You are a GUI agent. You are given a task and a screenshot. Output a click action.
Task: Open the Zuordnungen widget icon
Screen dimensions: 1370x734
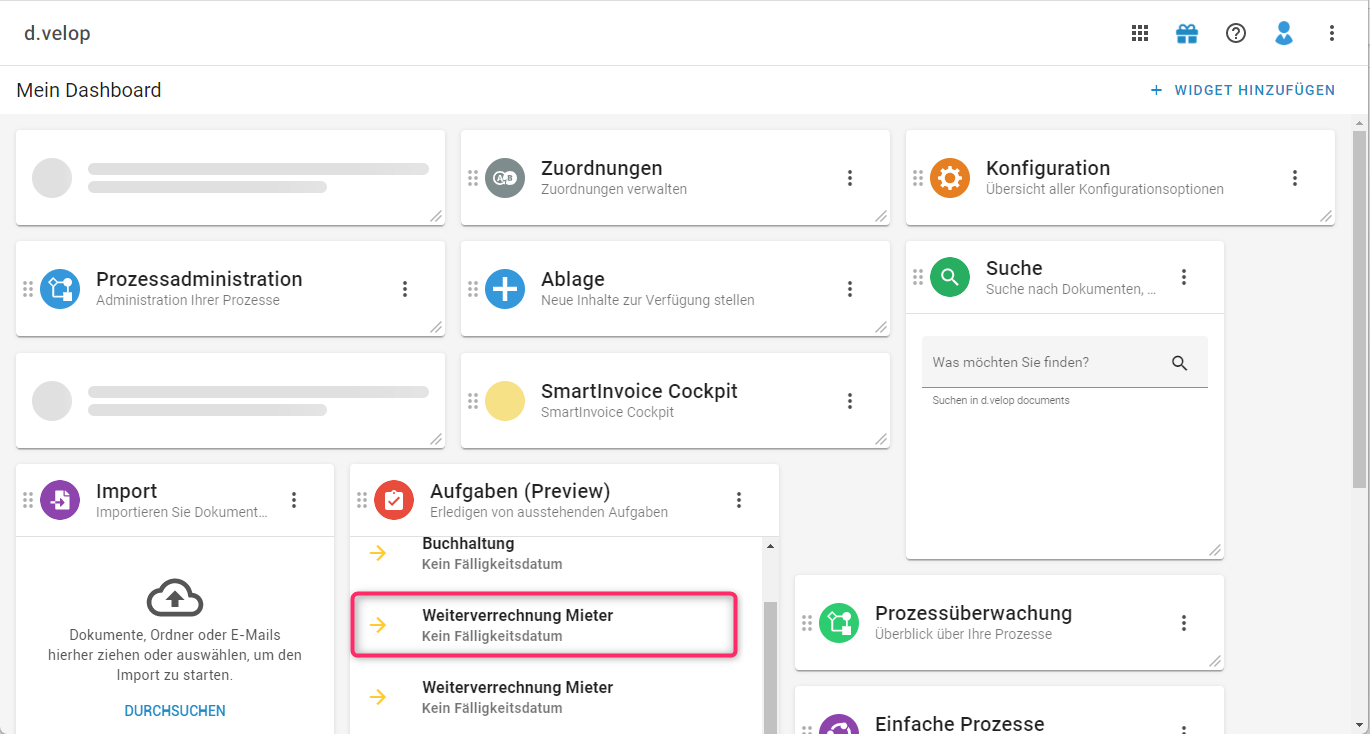point(505,178)
